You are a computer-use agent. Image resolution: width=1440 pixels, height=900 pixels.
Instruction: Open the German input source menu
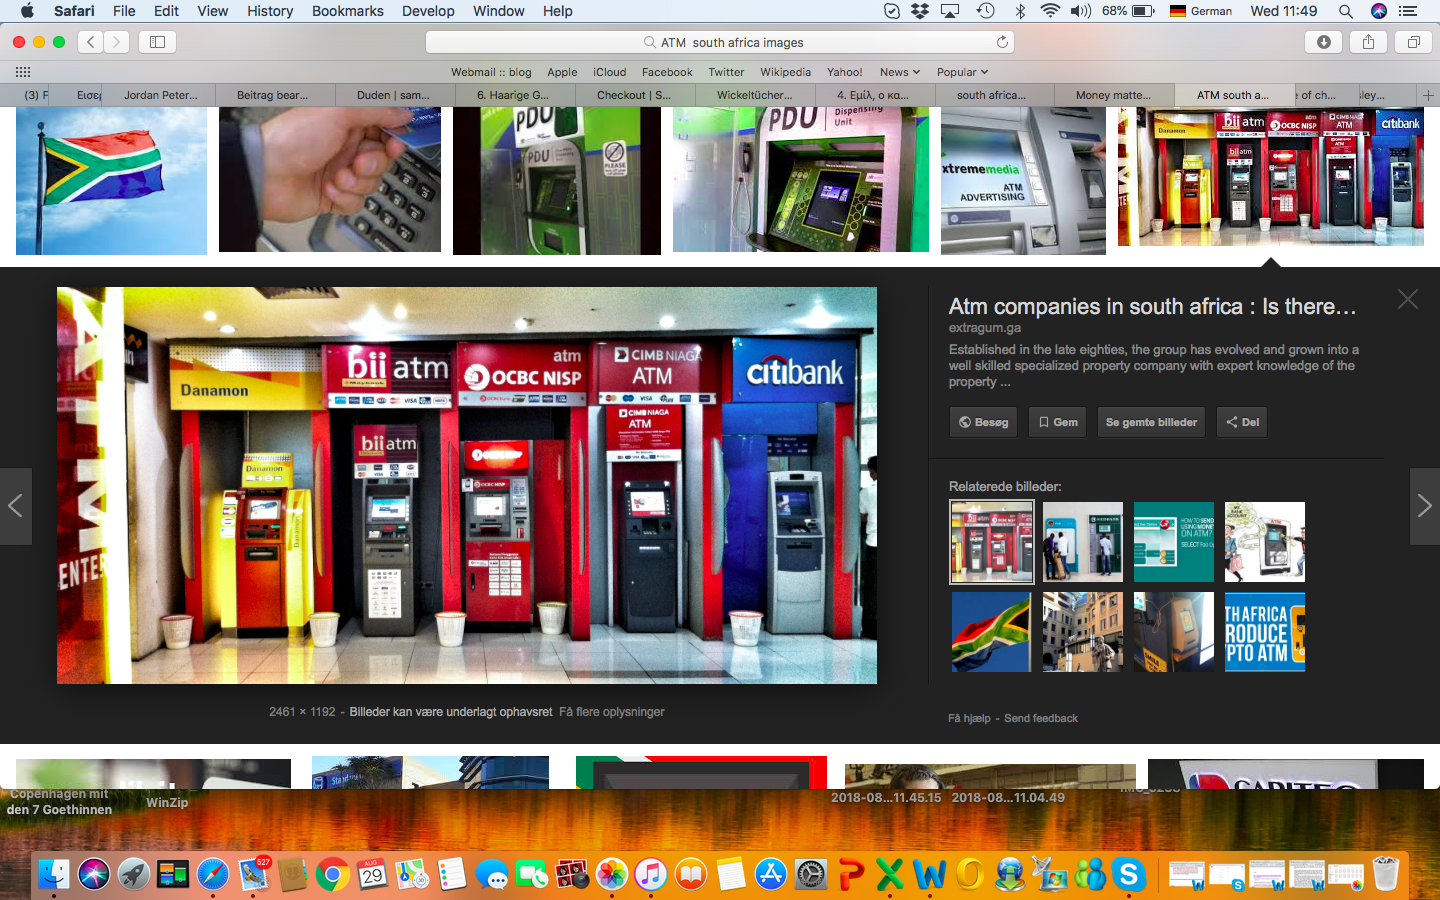click(1201, 11)
